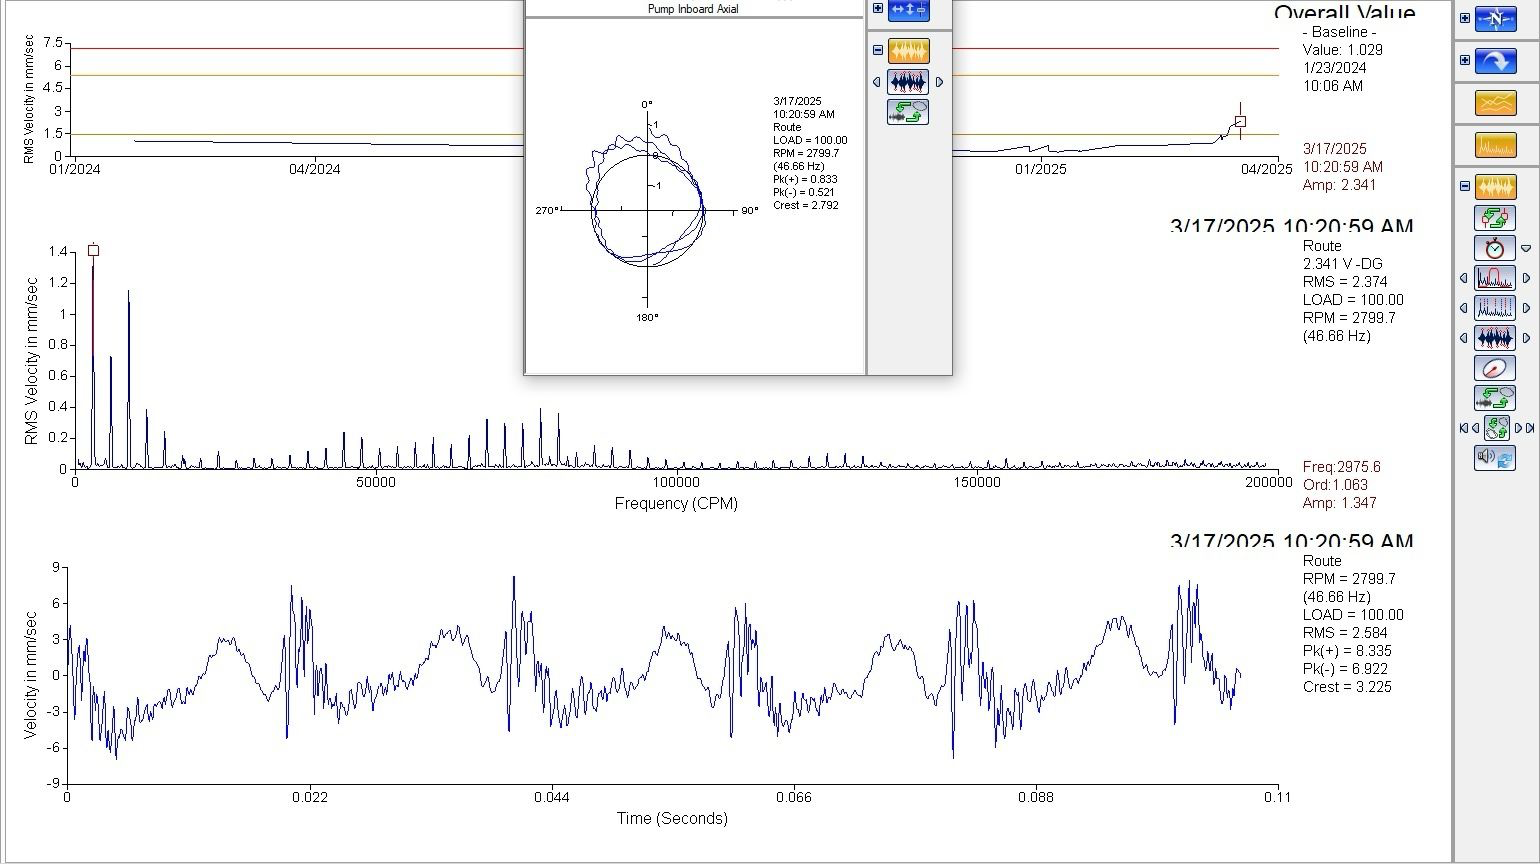Click the 'Pk(-) = 6.922' waveform value
1540x864 pixels.
pos(1345,669)
